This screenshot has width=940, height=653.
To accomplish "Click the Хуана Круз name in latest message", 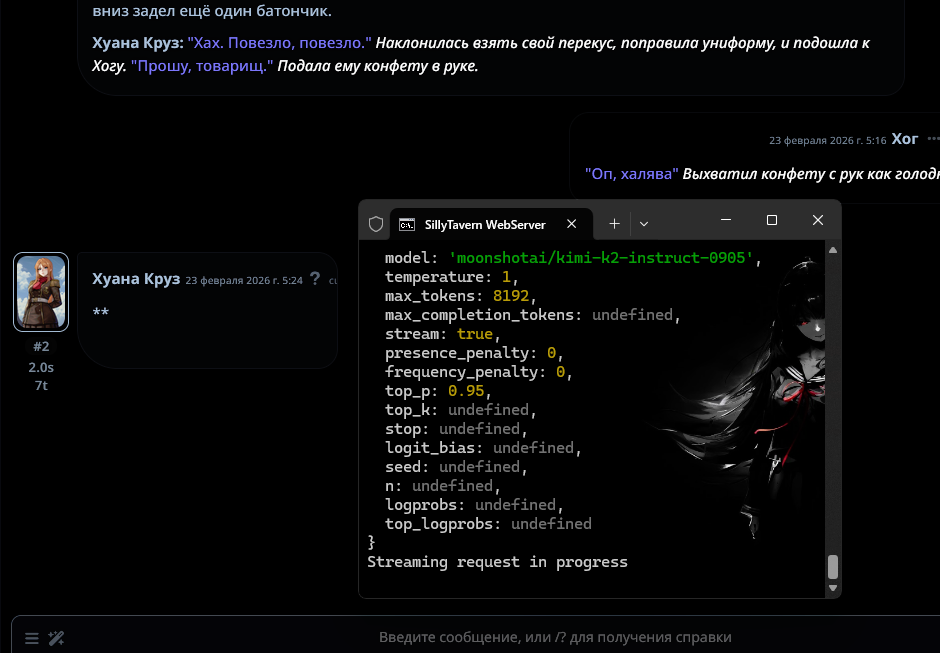I will click(135, 279).
